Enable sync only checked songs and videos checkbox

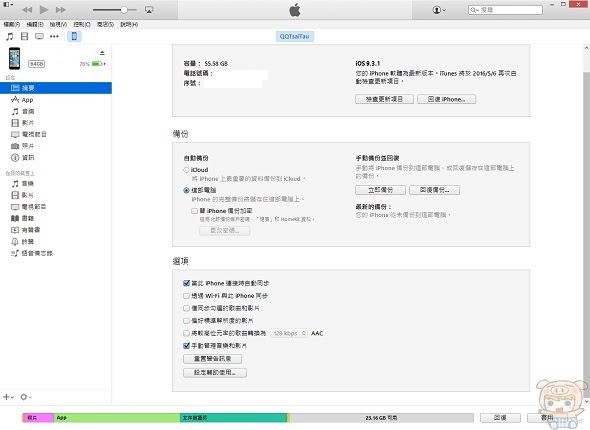tap(186, 308)
